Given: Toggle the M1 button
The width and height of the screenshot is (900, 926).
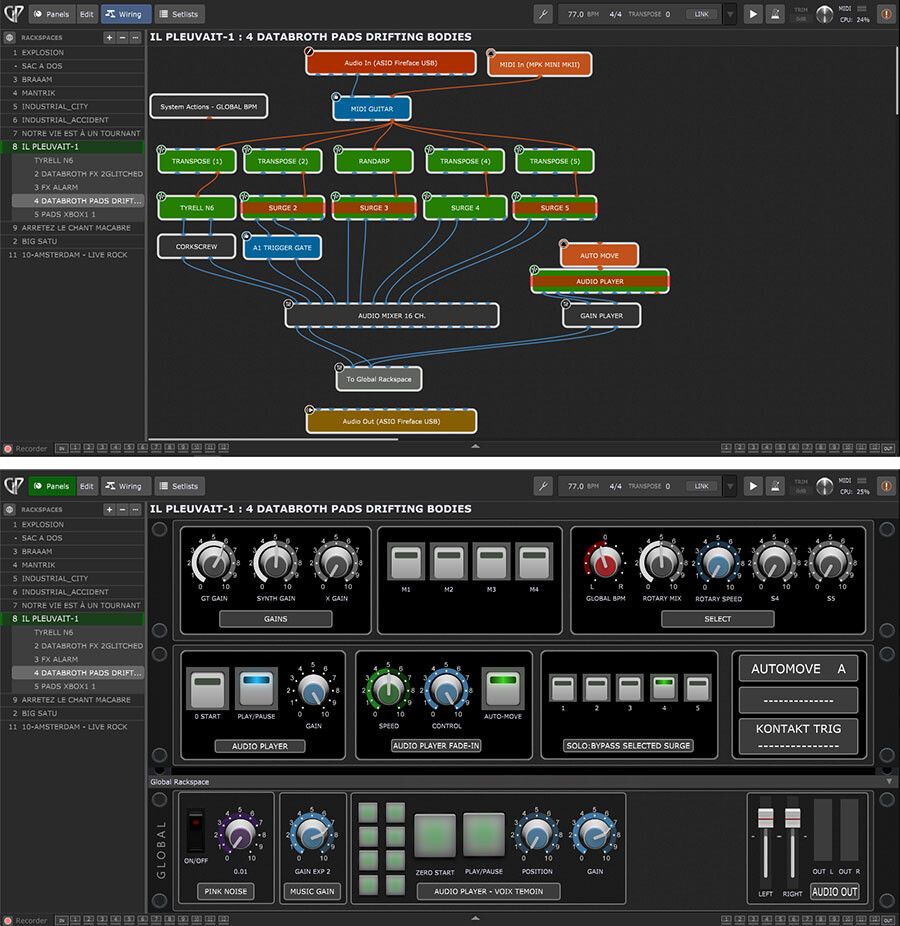Looking at the screenshot, I should pos(406,560).
